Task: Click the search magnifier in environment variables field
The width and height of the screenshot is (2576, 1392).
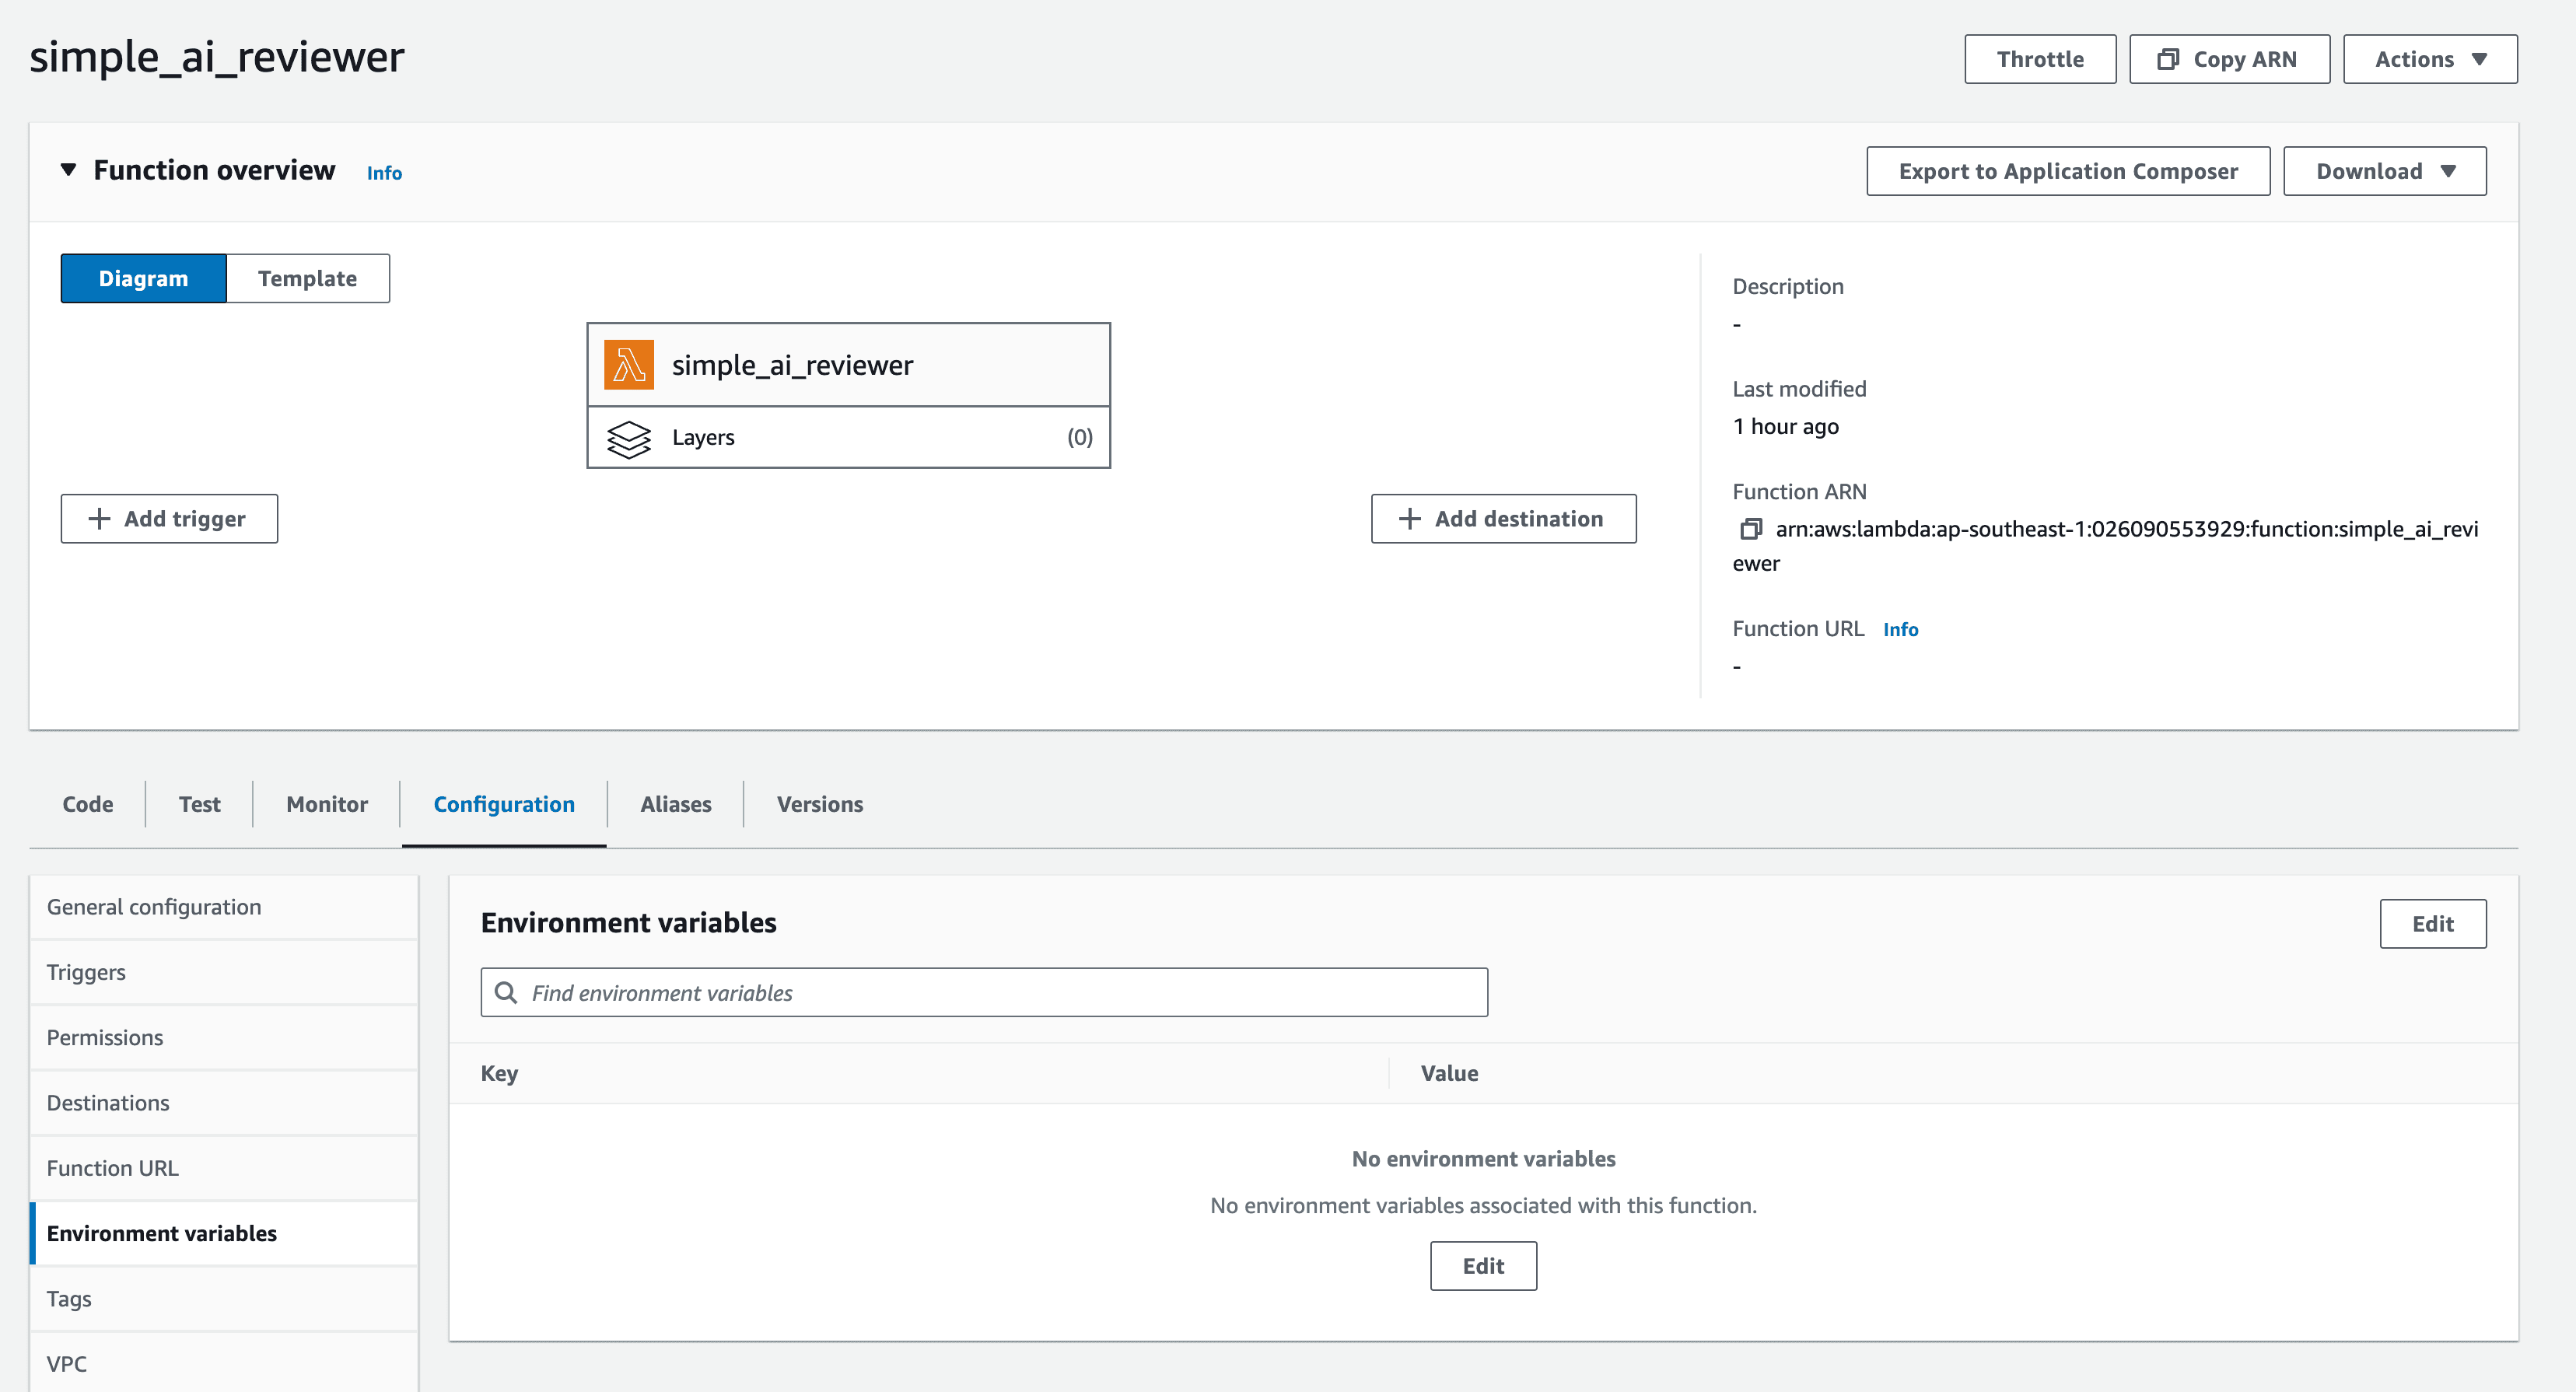Action: (x=506, y=992)
